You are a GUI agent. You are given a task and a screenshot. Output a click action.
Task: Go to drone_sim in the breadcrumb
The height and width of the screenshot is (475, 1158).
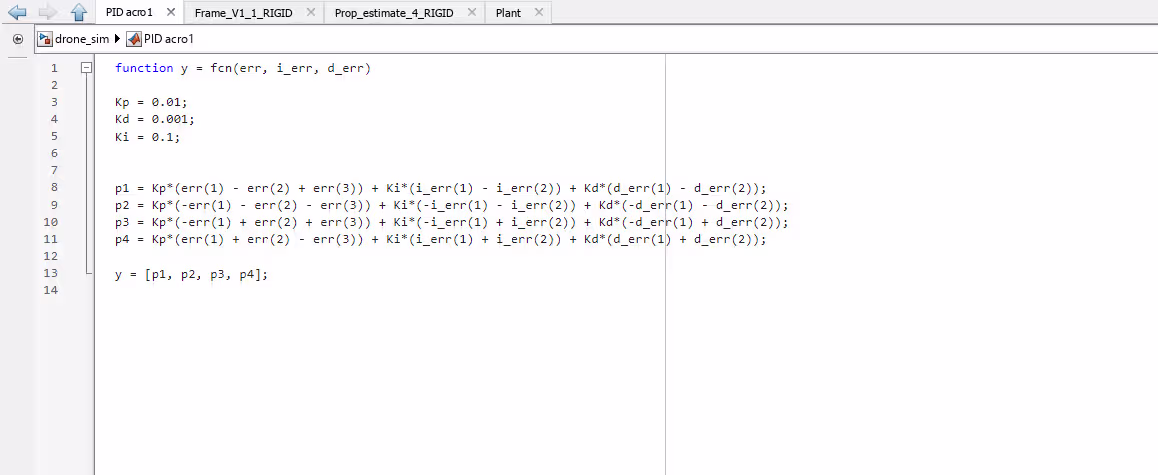(82, 39)
